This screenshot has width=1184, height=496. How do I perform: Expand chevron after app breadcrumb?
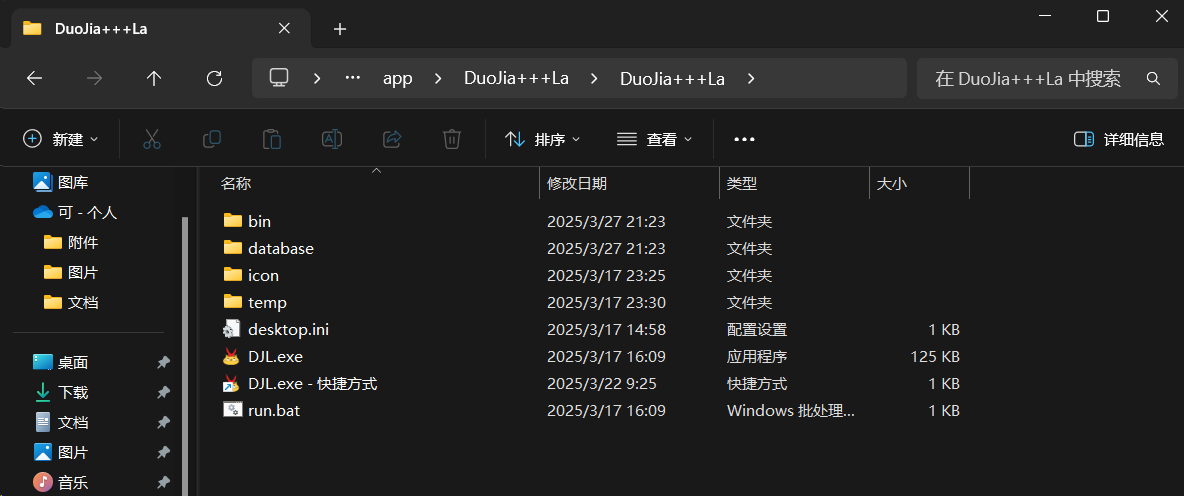click(x=438, y=79)
